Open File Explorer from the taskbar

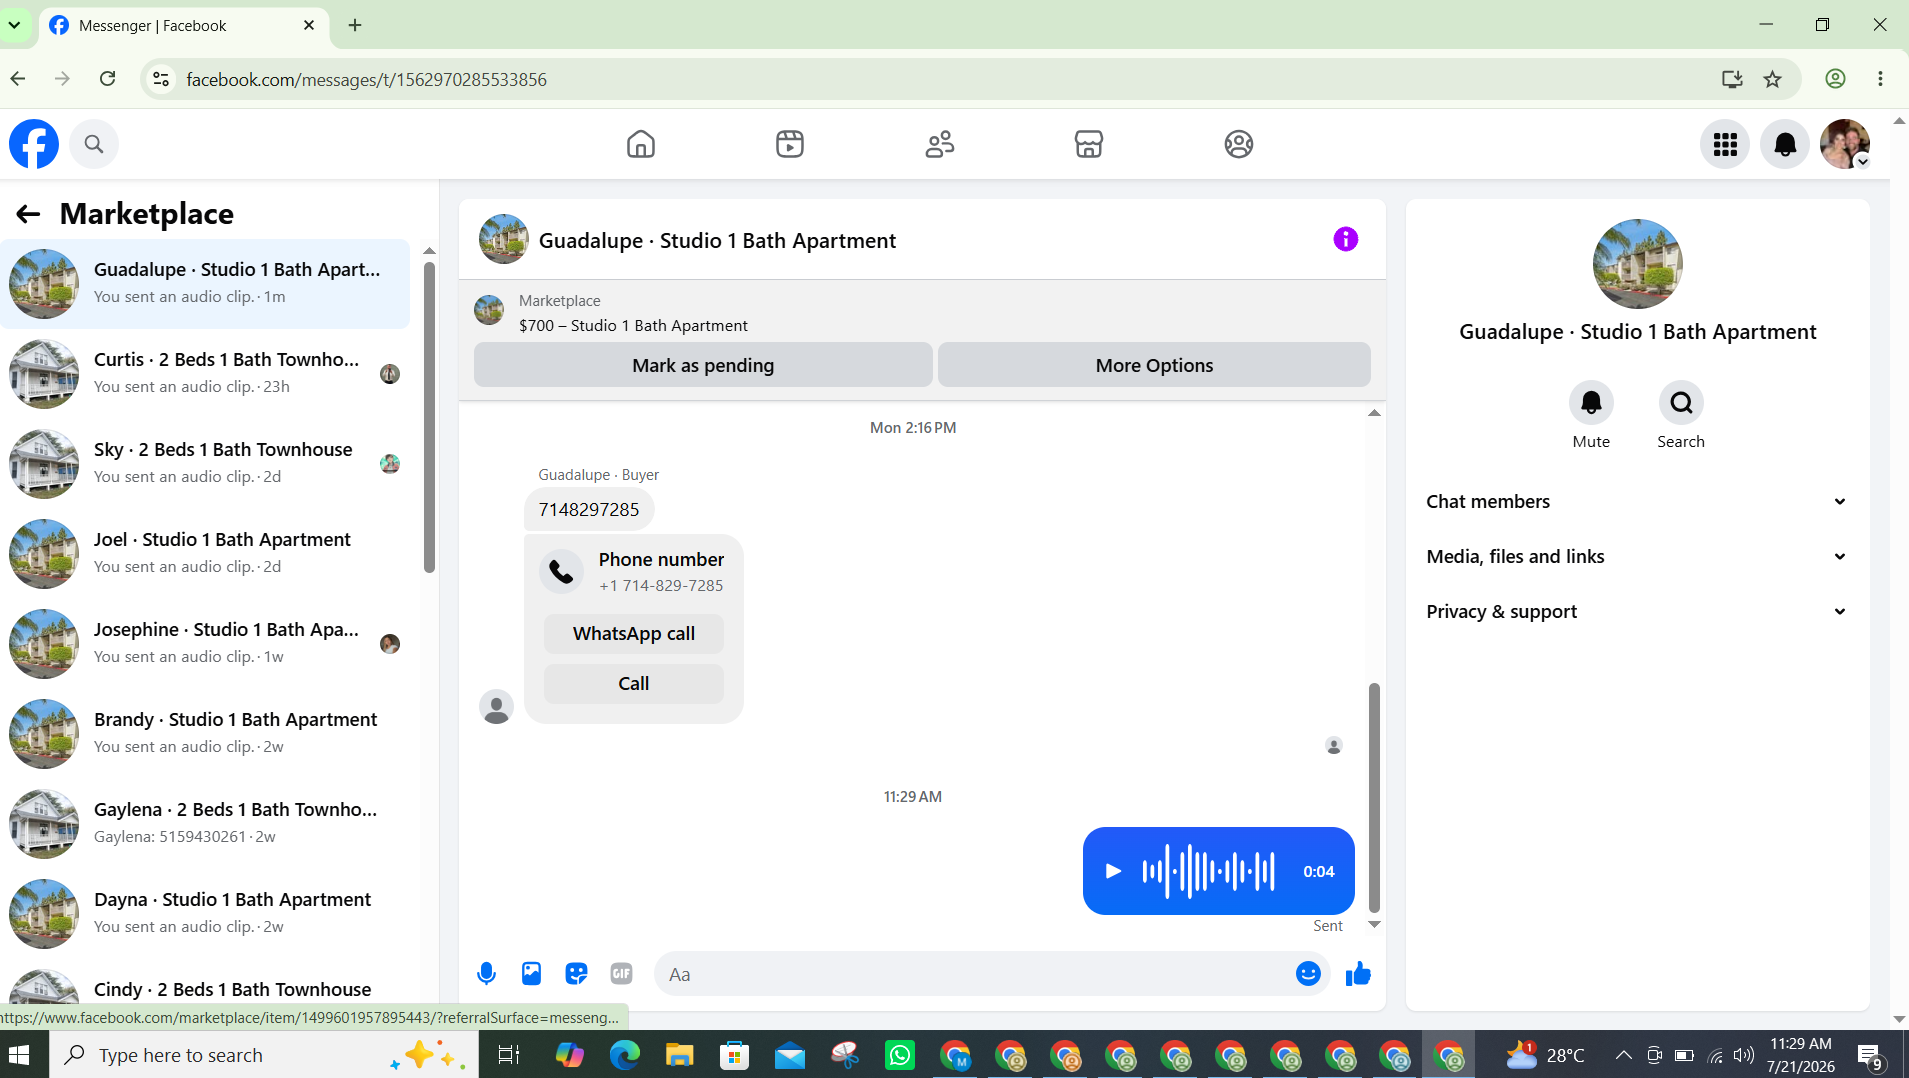[680, 1055]
